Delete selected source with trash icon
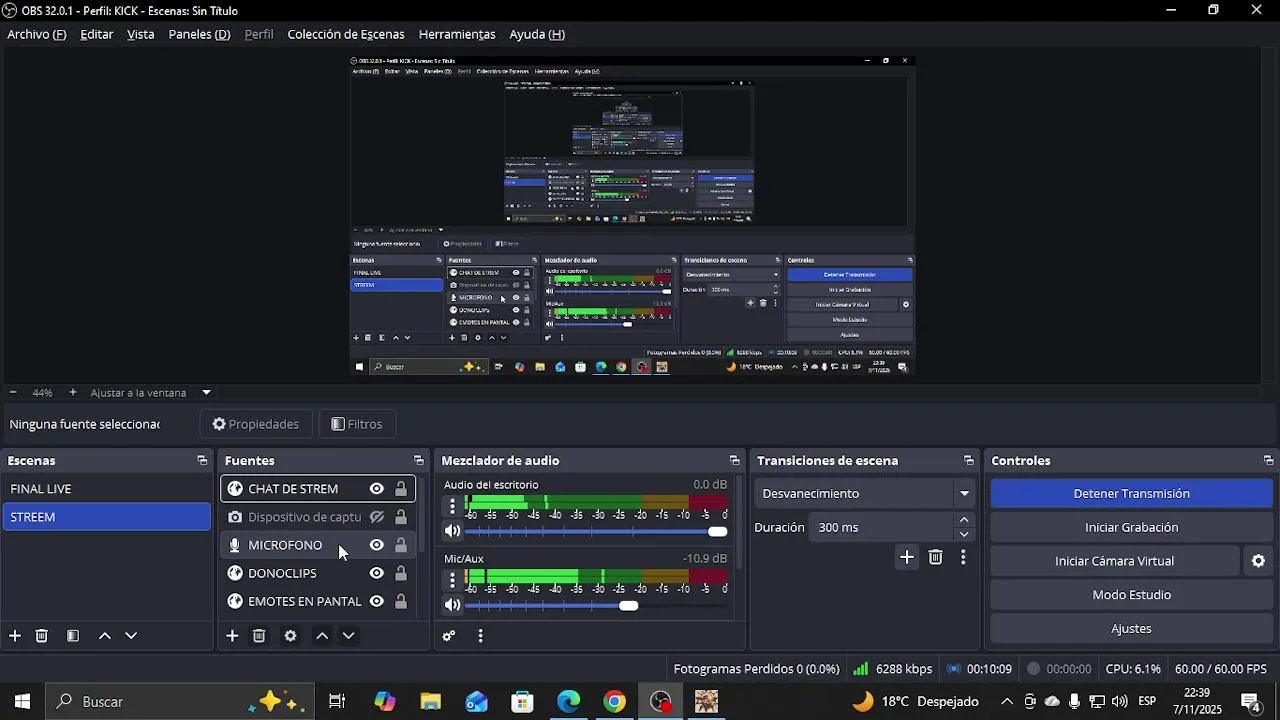 (259, 636)
